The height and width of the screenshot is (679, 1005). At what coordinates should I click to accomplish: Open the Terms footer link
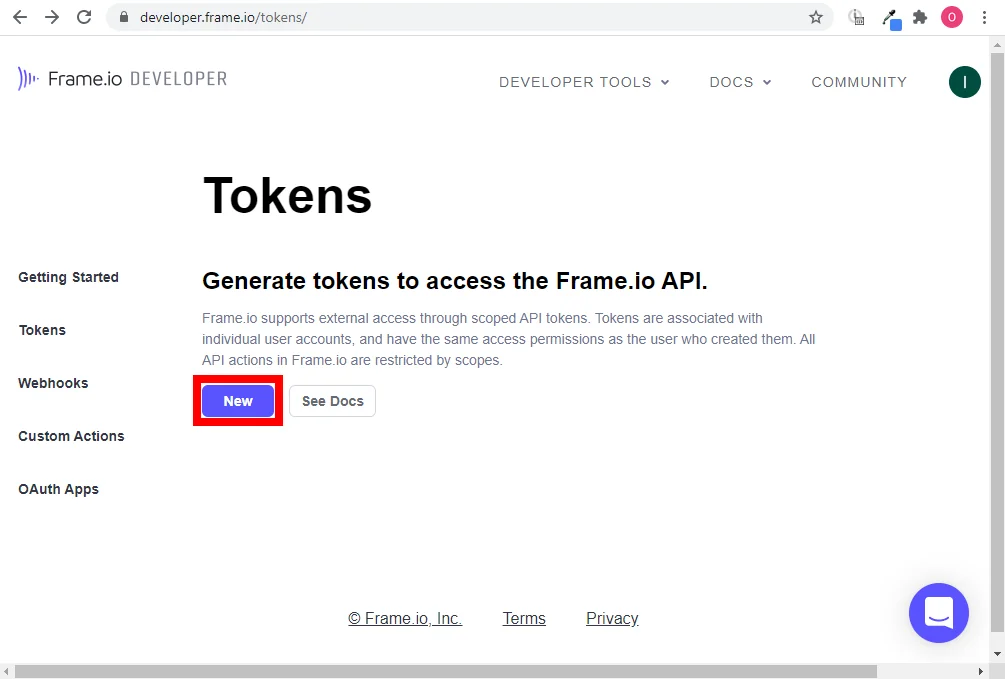524,618
